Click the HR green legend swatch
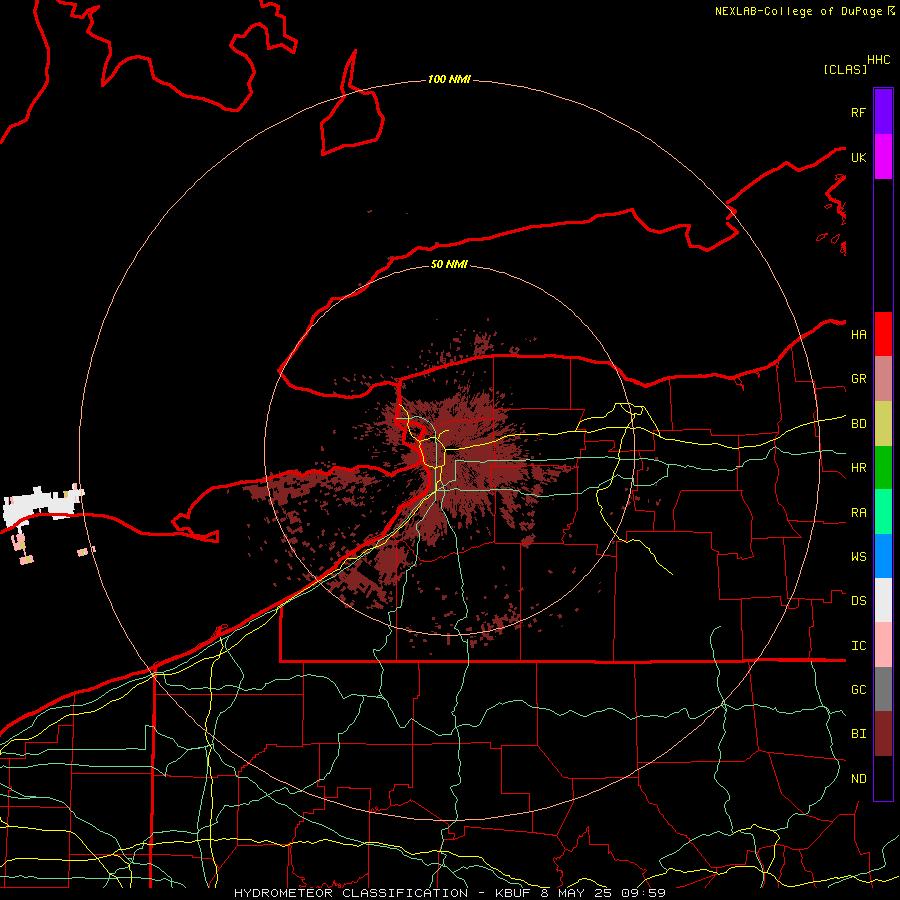 (883, 468)
